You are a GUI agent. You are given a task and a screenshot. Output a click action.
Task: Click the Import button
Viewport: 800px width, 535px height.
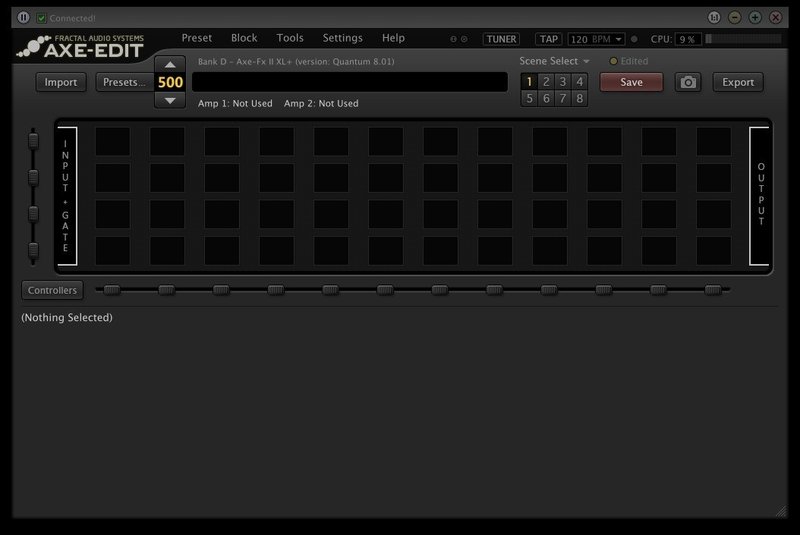(61, 82)
